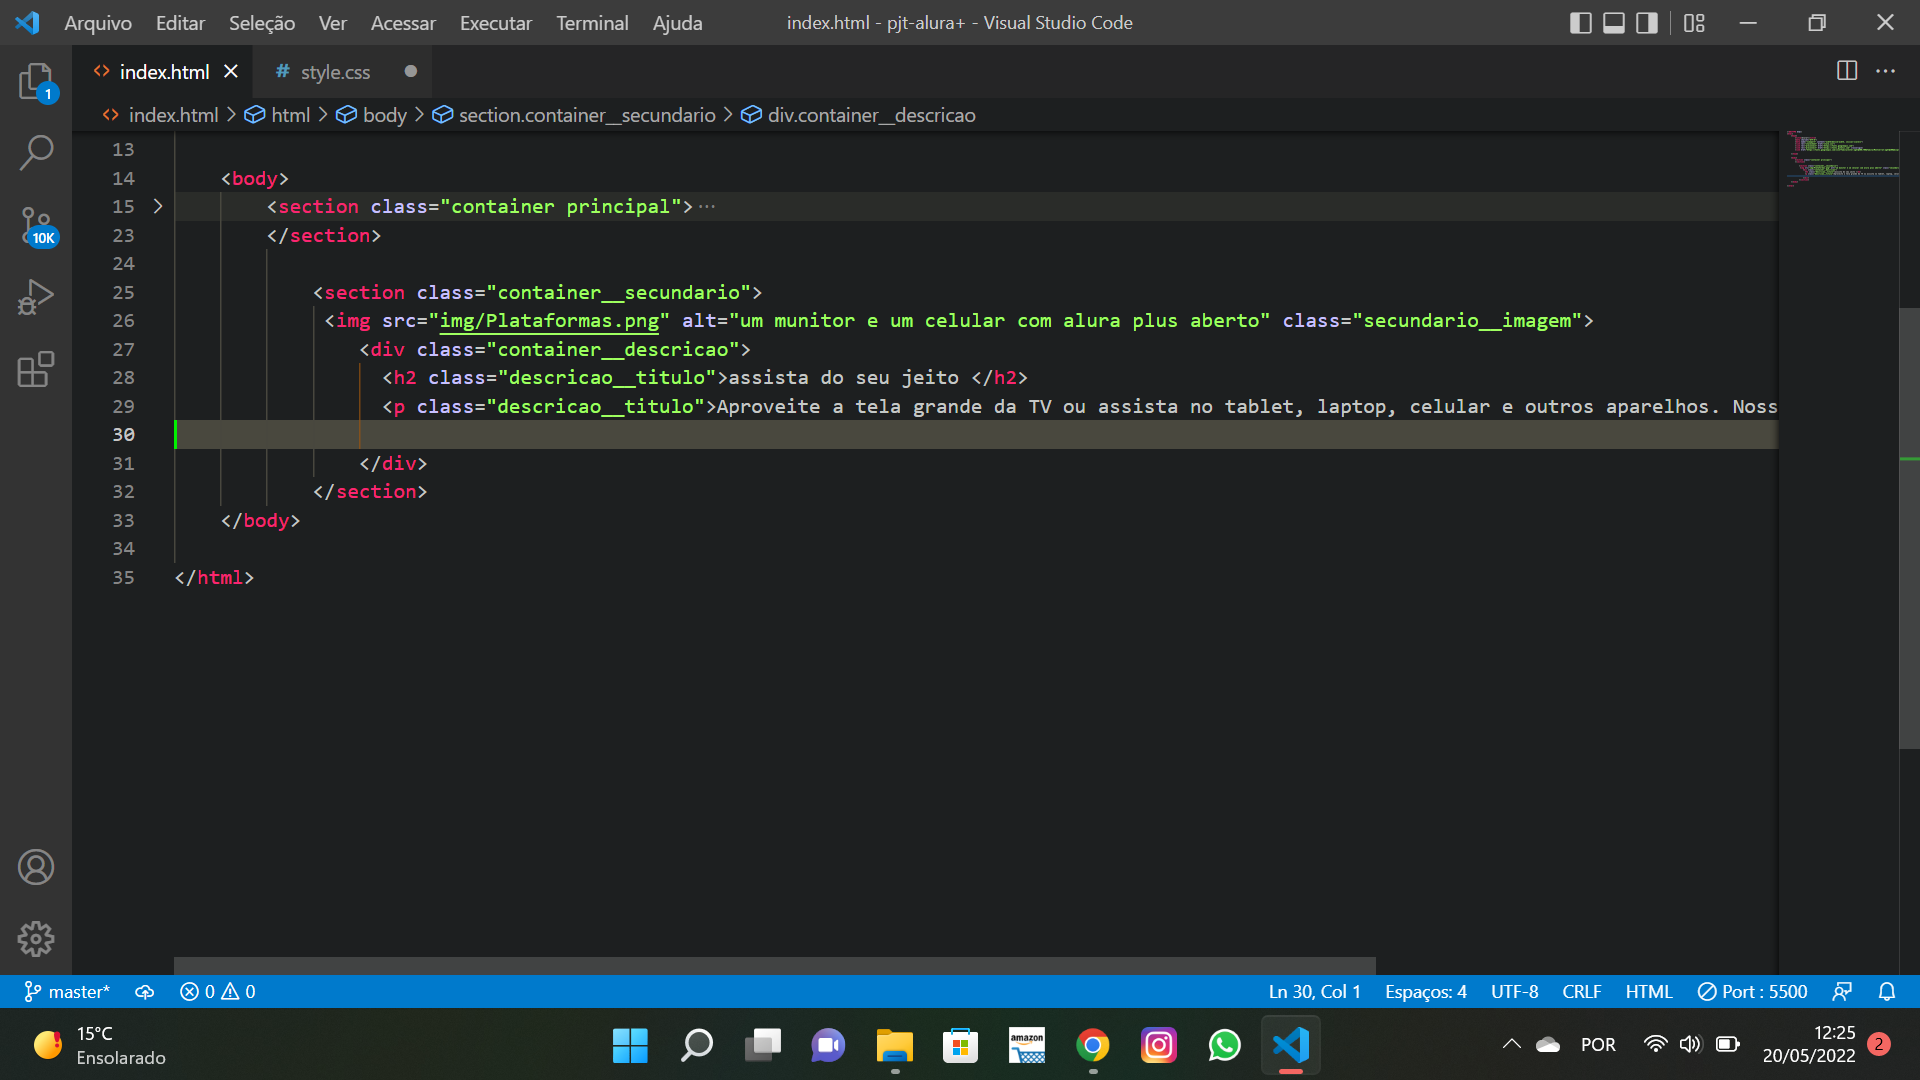Show hidden system tray icons chevron
The width and height of the screenshot is (1920, 1080).
tap(1512, 1044)
